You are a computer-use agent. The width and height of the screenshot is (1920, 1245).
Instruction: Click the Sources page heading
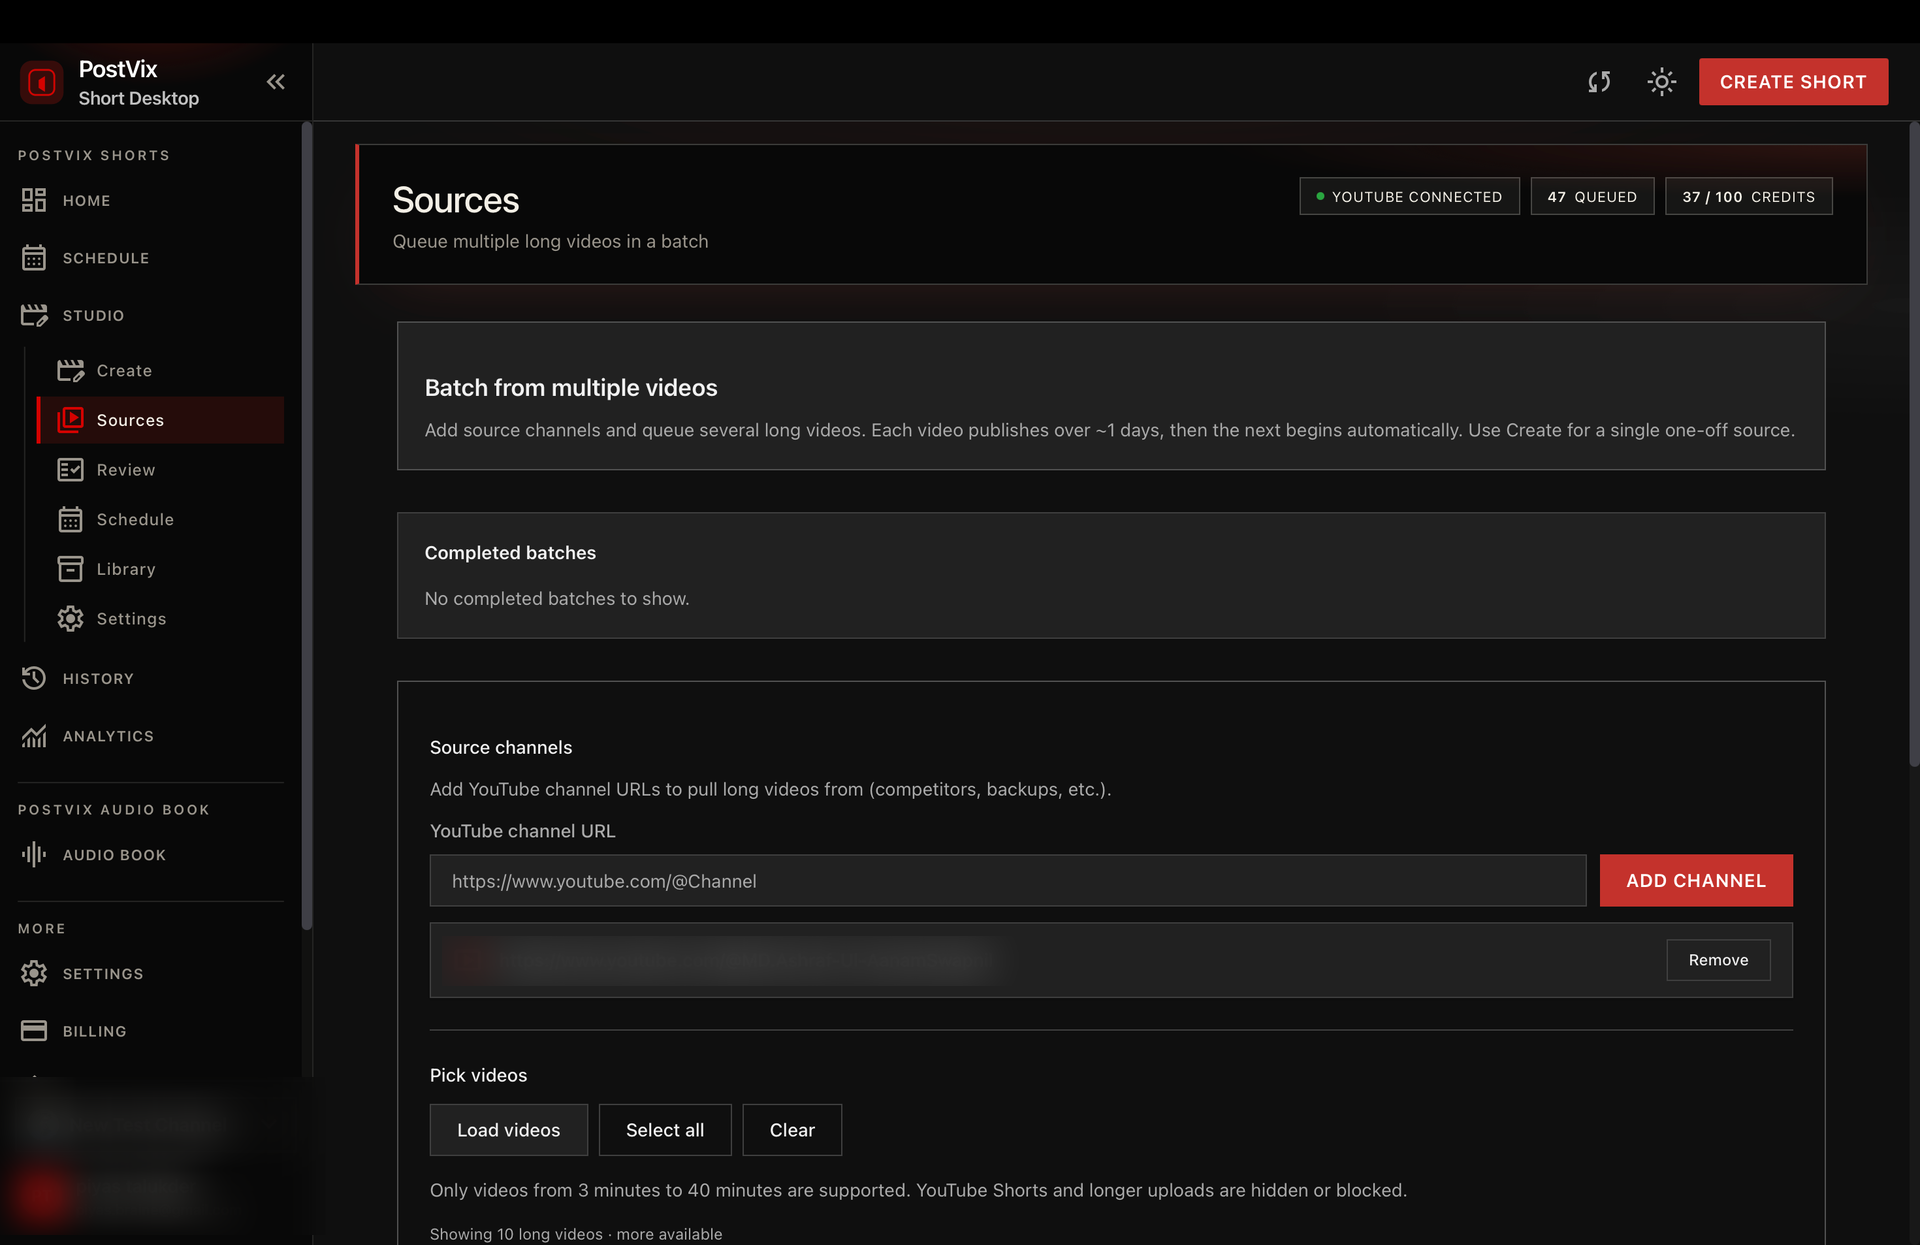(x=455, y=200)
